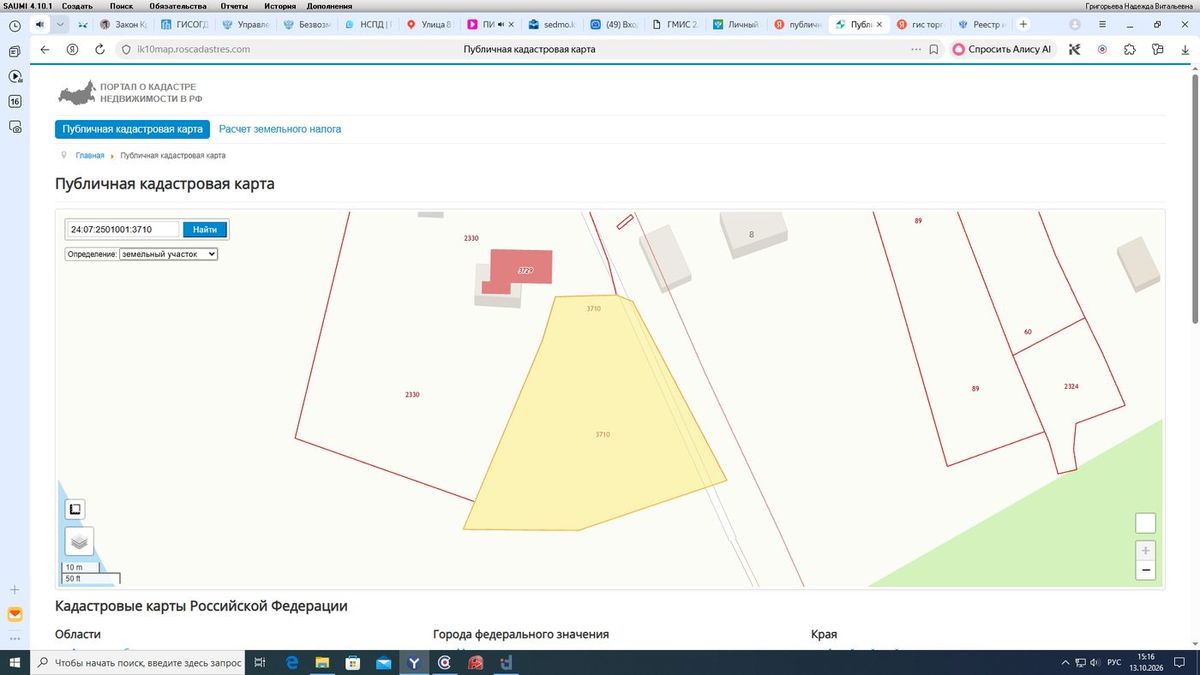Switch to the НСПД browser tab
This screenshot has height=675, width=1200.
click(x=370, y=24)
